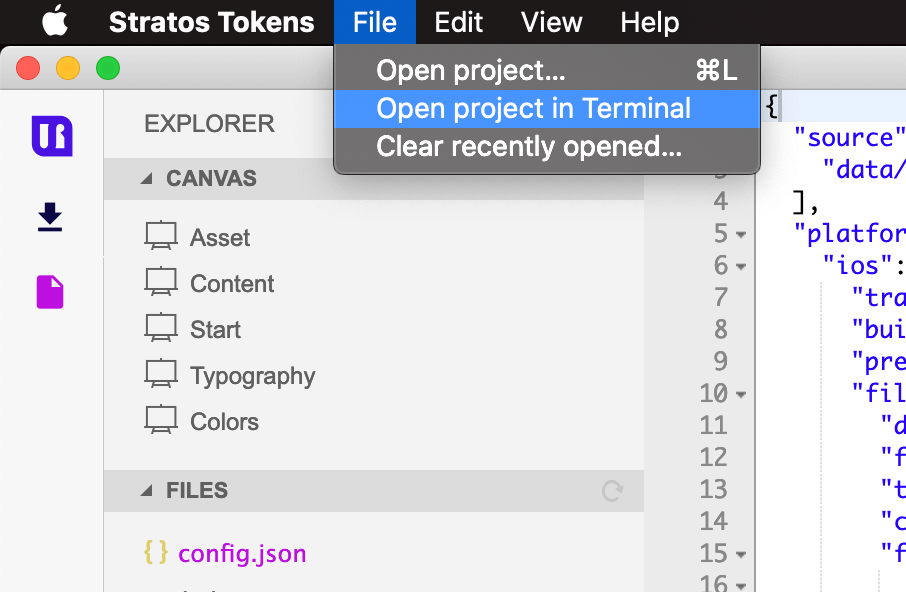The height and width of the screenshot is (592, 906).
Task: Open the Colors canvas
Action: [x=224, y=422]
